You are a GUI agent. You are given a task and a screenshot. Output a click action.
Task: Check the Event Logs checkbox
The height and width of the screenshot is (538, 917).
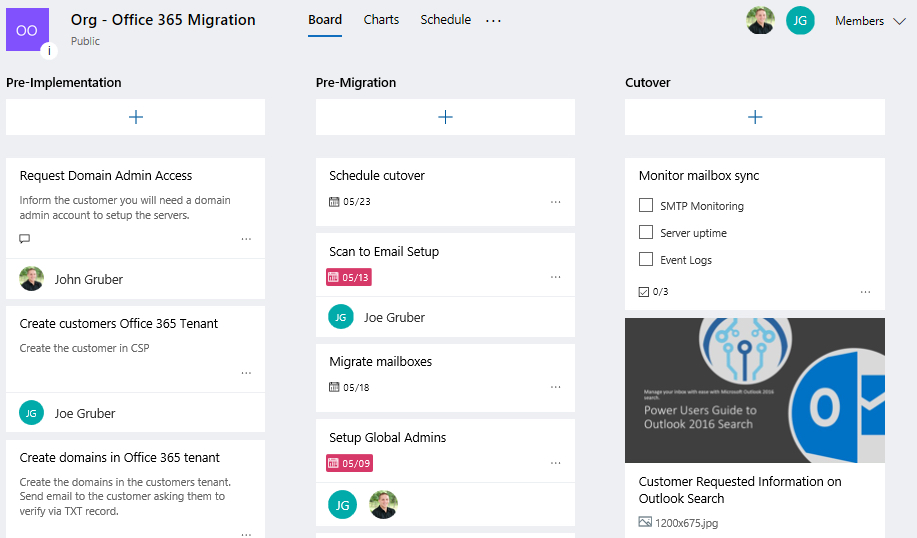pyautogui.click(x=646, y=259)
